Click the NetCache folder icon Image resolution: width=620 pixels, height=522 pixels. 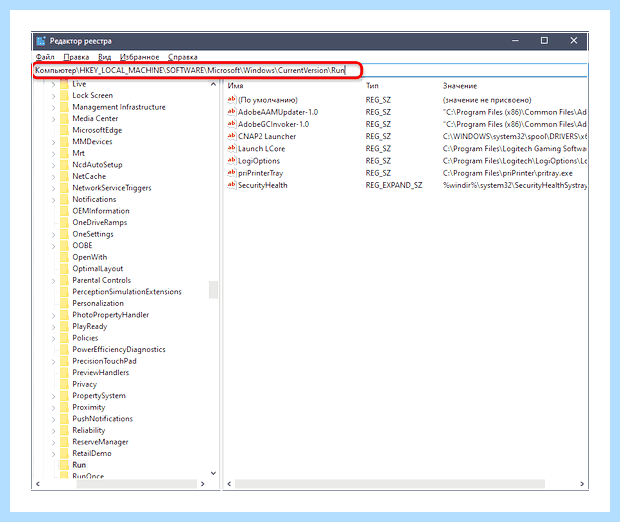[64, 176]
